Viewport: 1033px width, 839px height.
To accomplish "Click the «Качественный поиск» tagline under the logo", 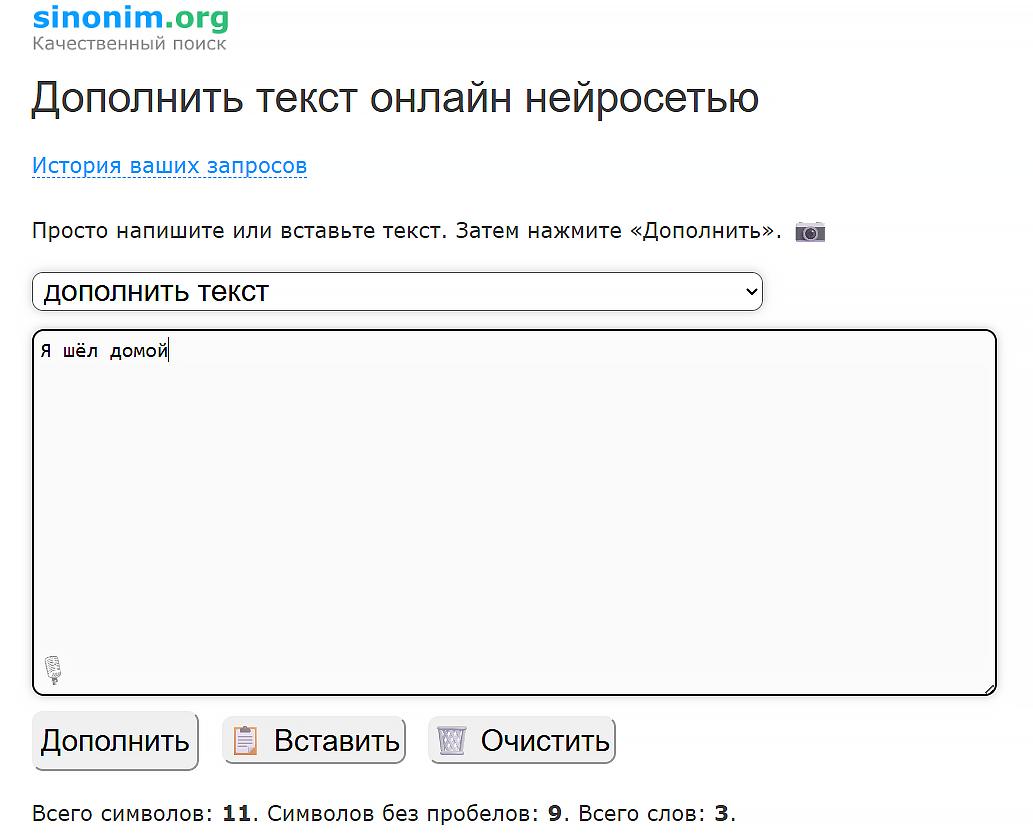I will pyautogui.click(x=129, y=44).
